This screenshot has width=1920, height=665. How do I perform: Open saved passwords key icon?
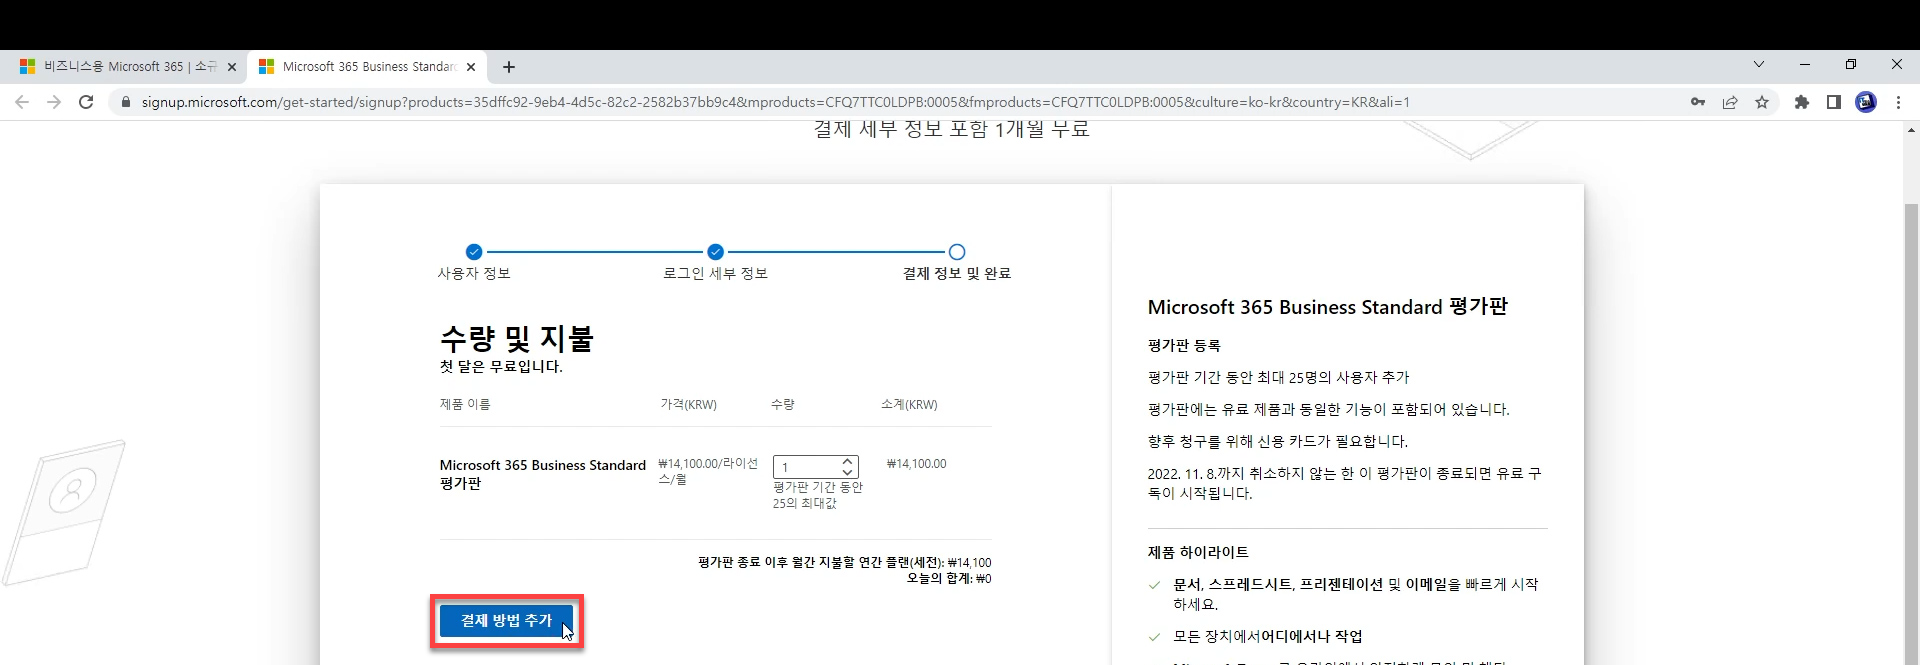click(x=1698, y=102)
